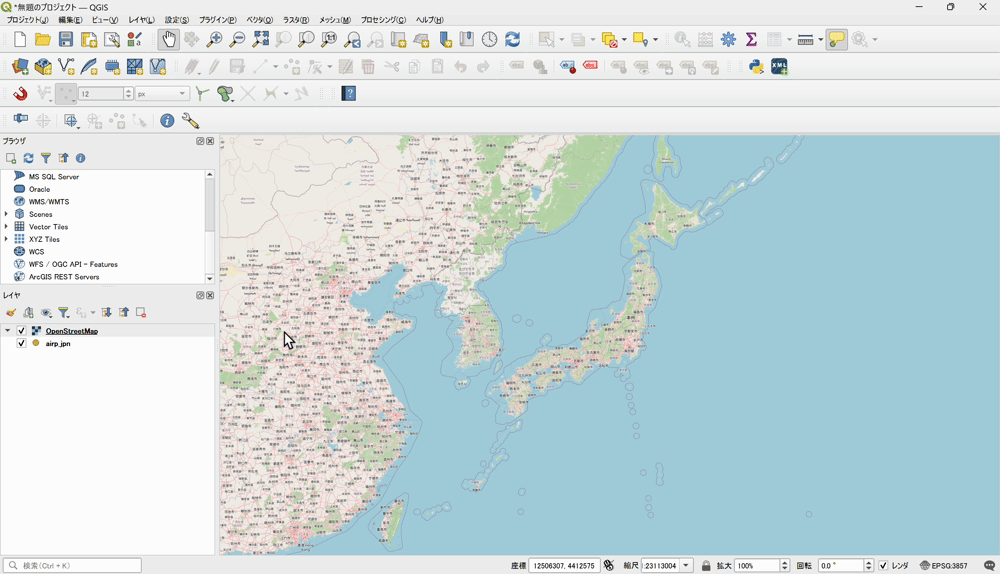Open the Temporal Controller clock icon
Screen dimensions: 1000x574
pyautogui.click(x=489, y=40)
